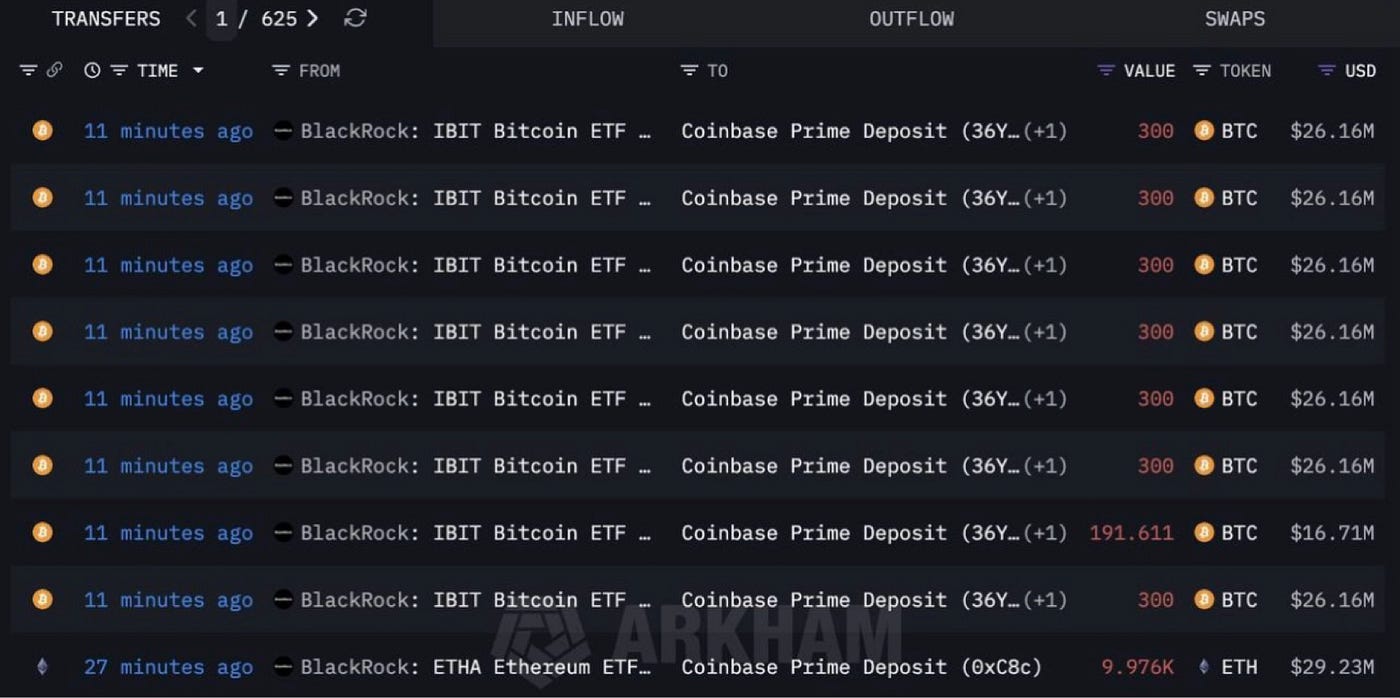
Task: Open the filter for the VALUE column
Action: tap(1105, 70)
